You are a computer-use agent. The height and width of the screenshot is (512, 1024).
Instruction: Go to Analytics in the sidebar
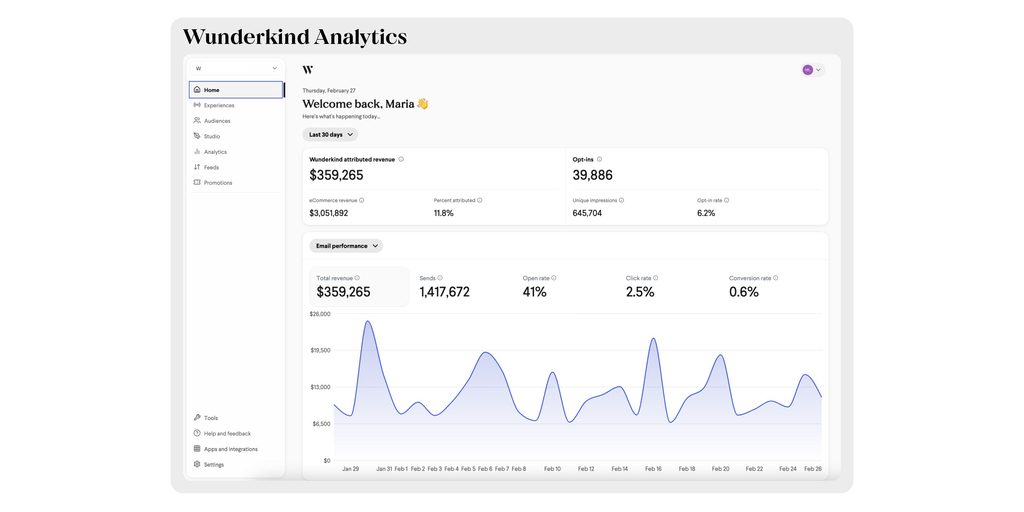click(x=215, y=152)
